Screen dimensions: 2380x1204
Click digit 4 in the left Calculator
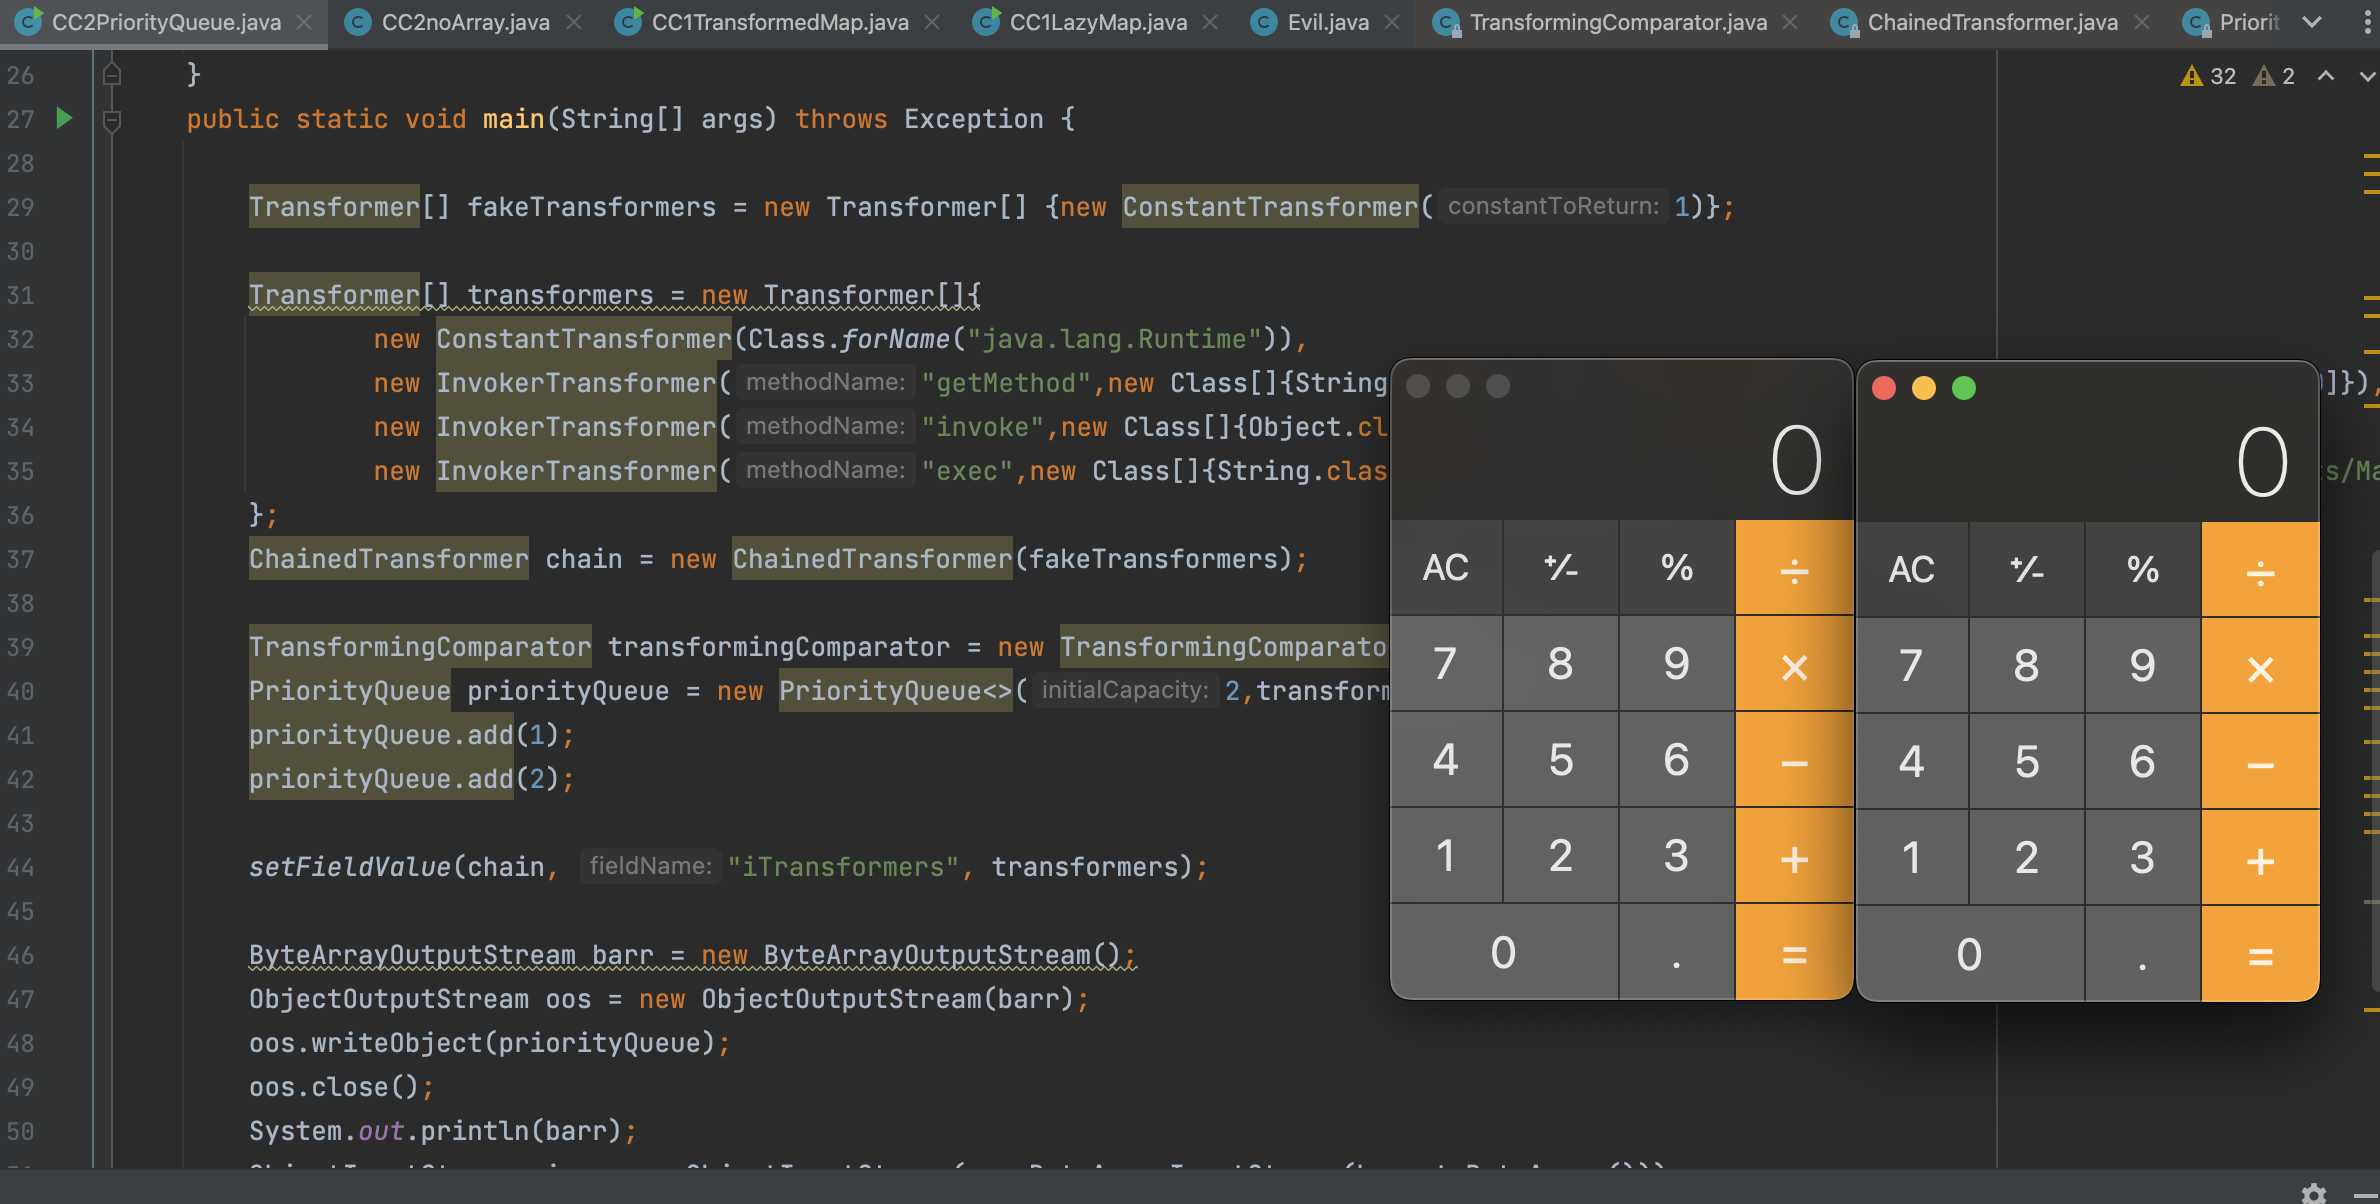[x=1446, y=760]
